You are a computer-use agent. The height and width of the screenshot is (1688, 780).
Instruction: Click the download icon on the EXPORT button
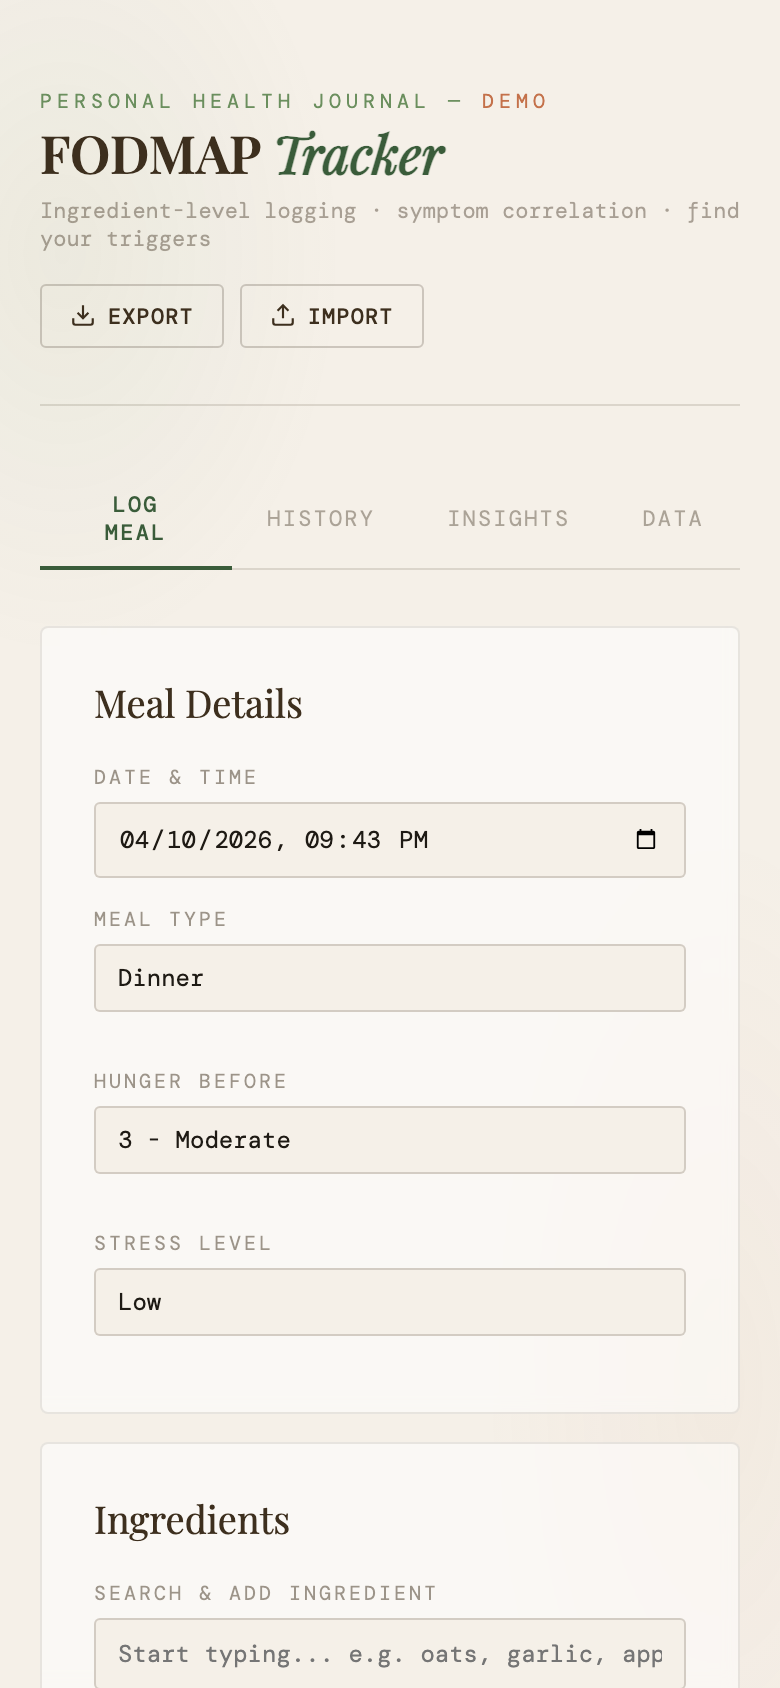point(83,315)
